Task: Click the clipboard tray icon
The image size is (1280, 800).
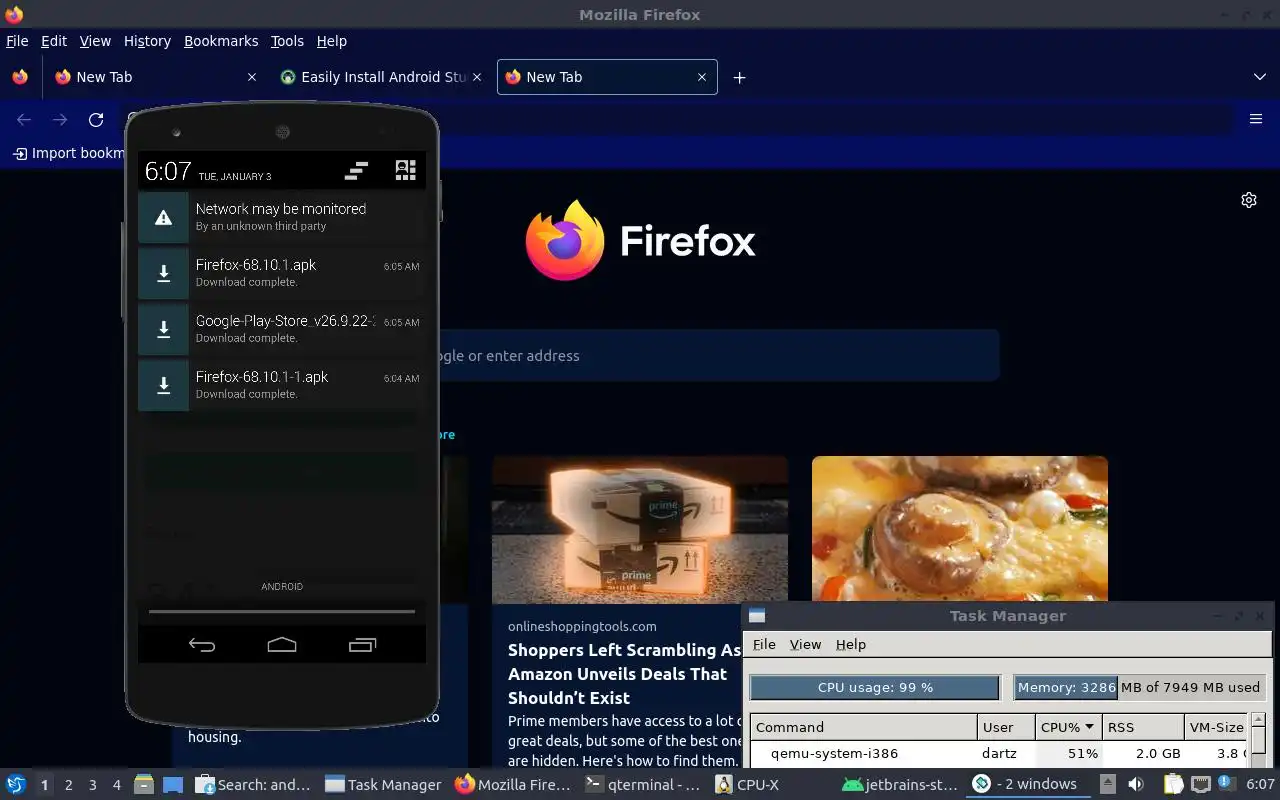Action: pyautogui.click(x=1173, y=784)
